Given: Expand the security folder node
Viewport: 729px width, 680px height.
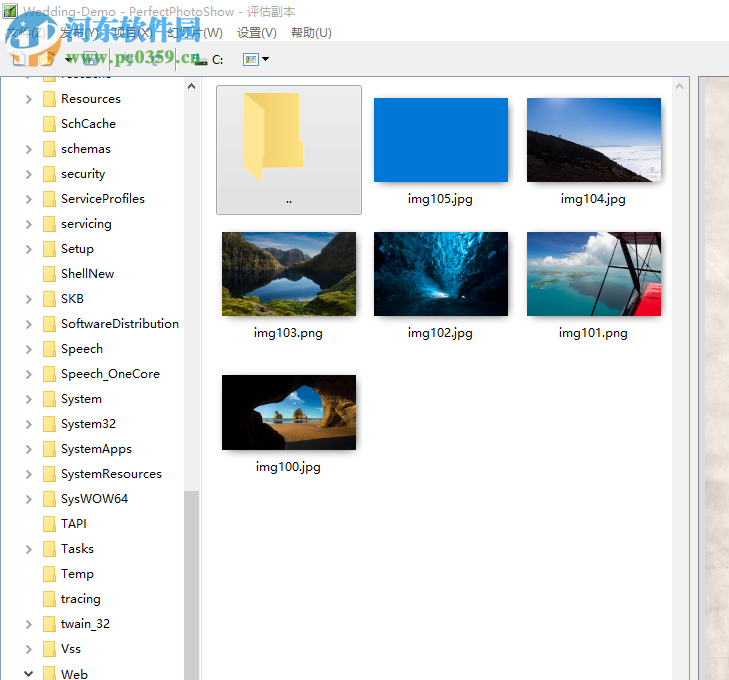Looking at the screenshot, I should [x=29, y=174].
